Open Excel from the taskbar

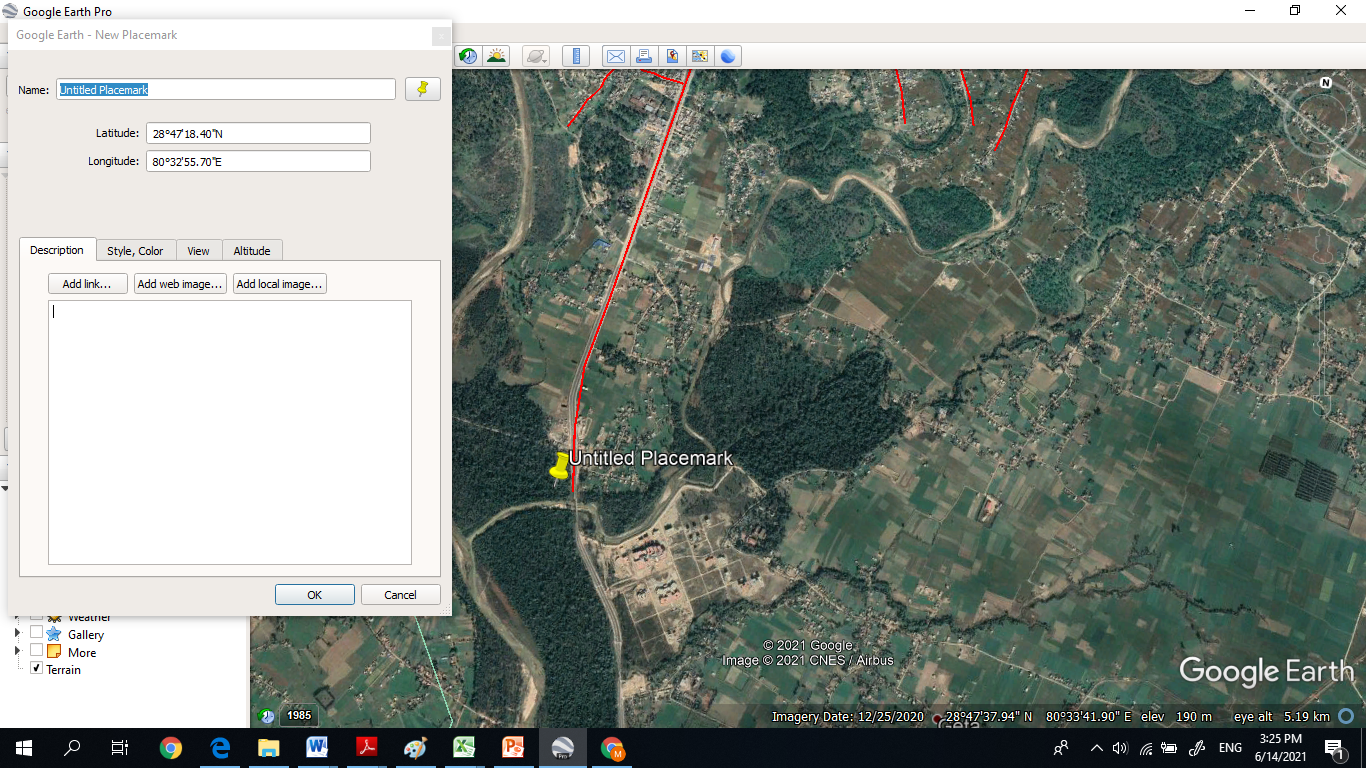[x=464, y=748]
